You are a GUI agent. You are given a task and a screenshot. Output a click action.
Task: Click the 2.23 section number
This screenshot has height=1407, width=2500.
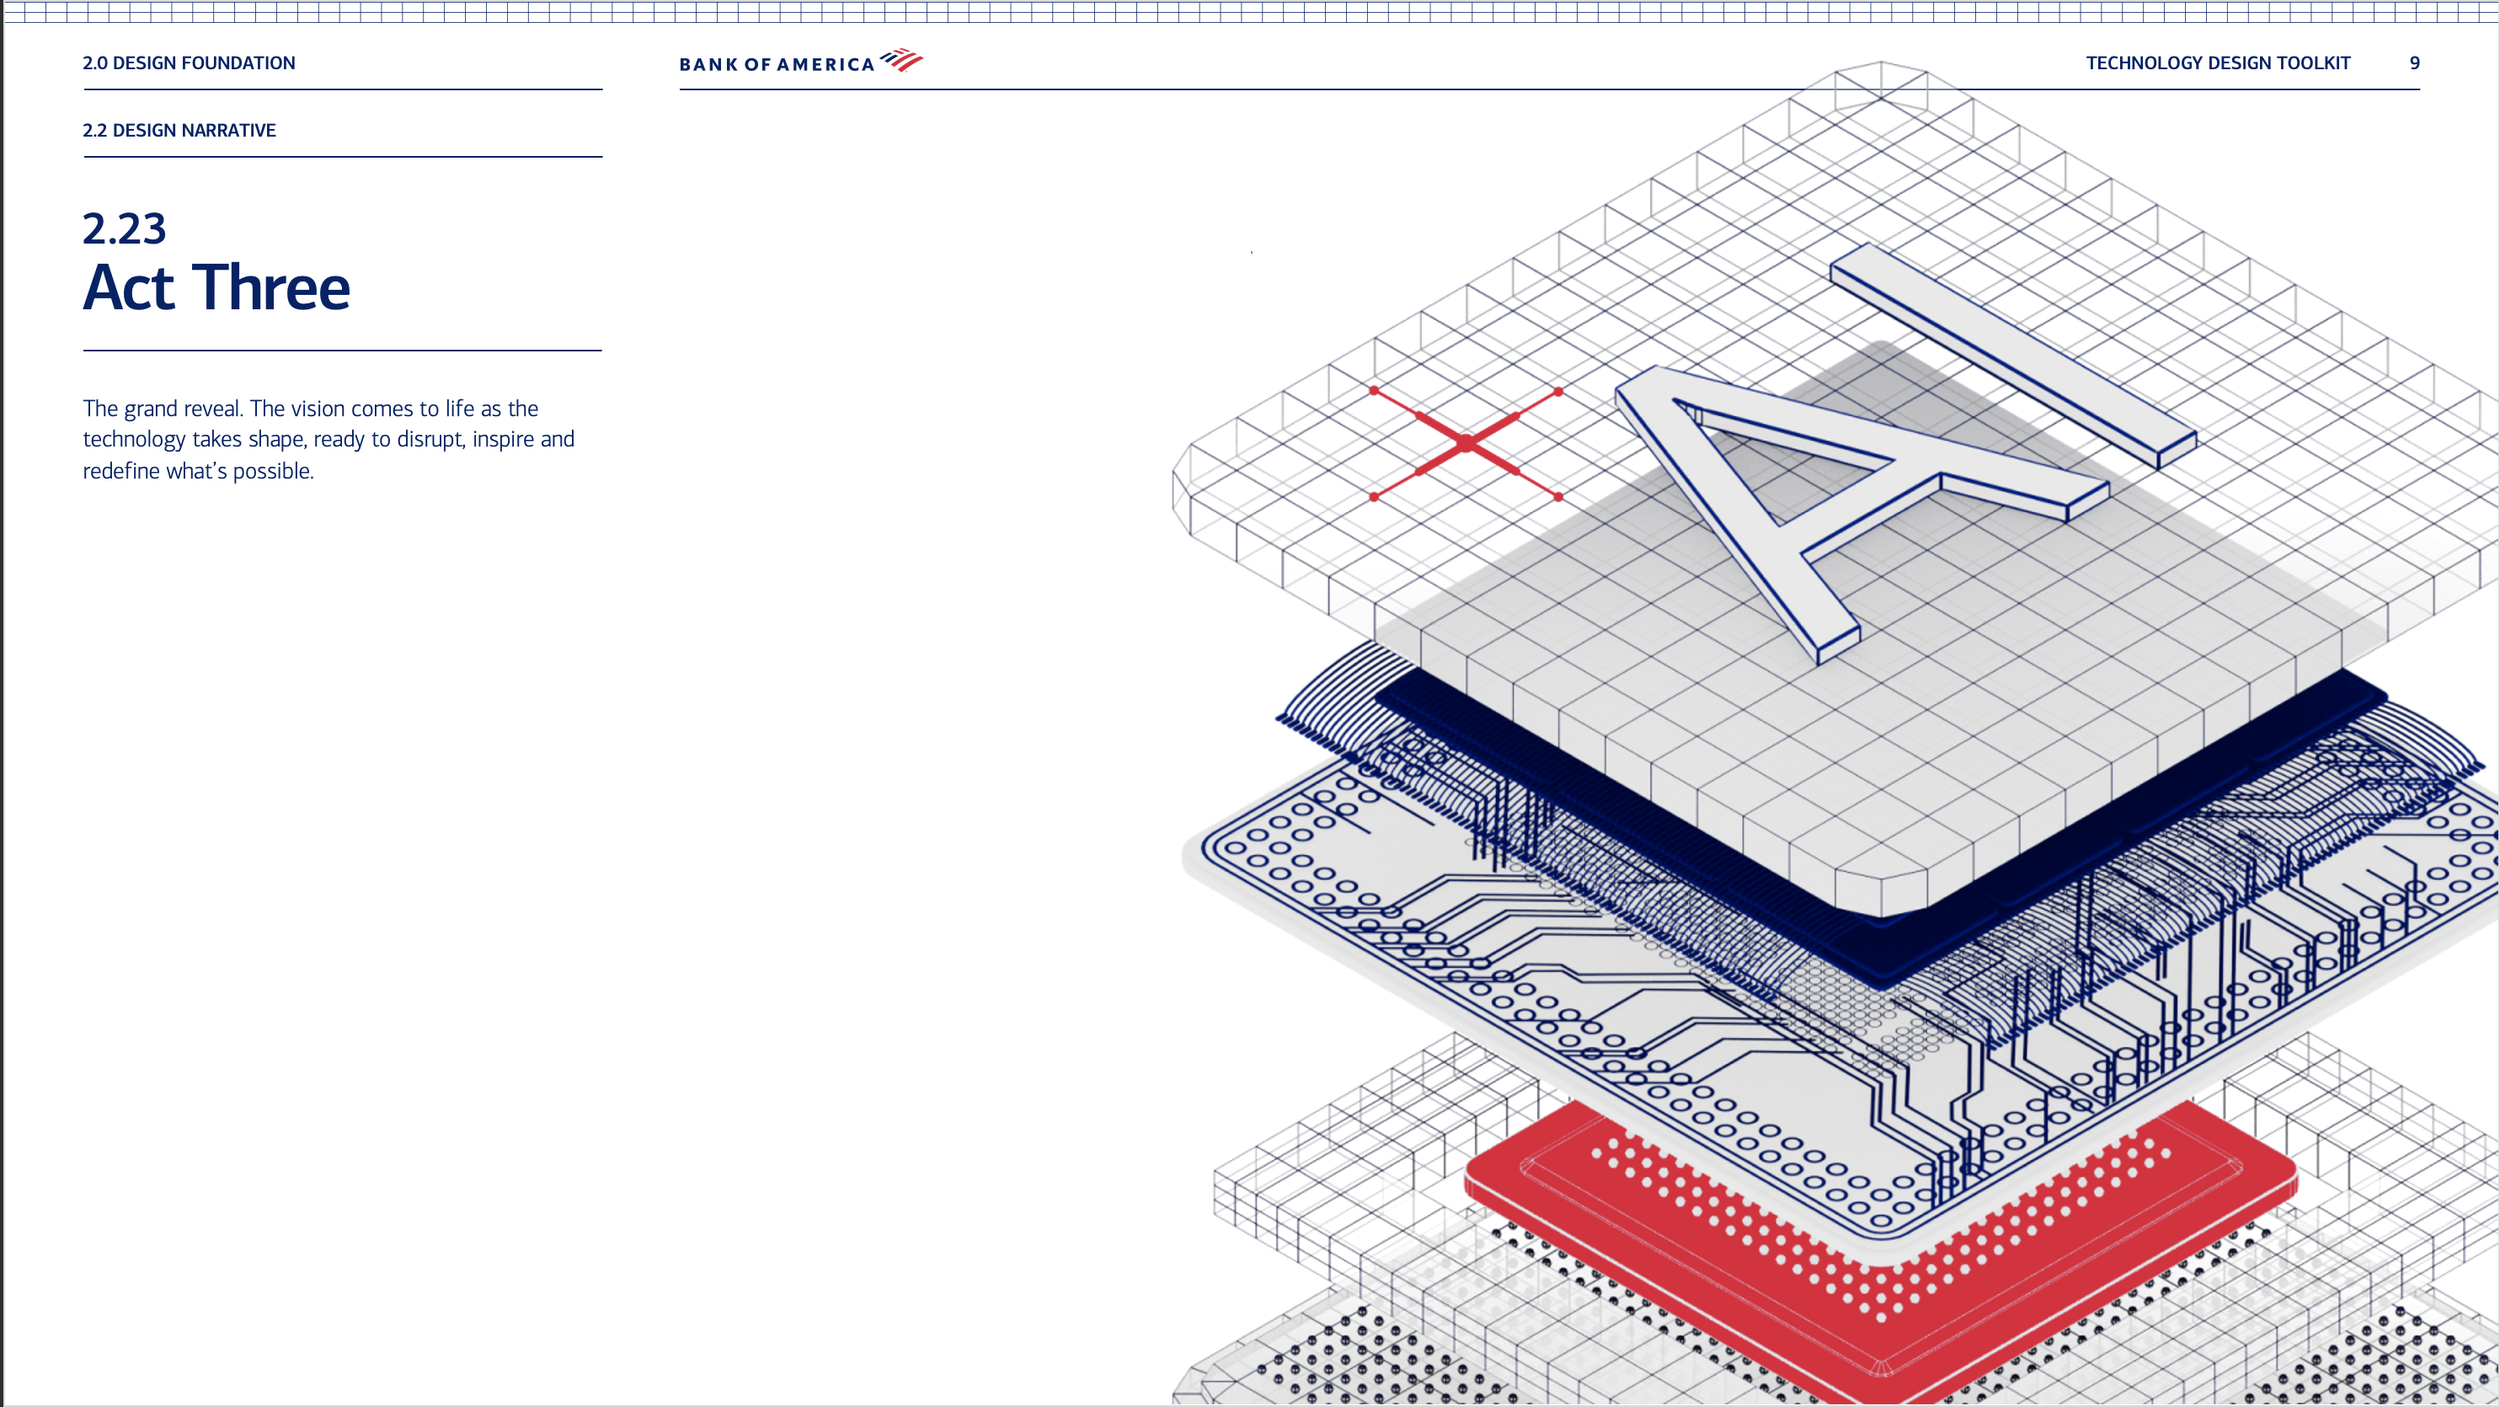coord(124,229)
